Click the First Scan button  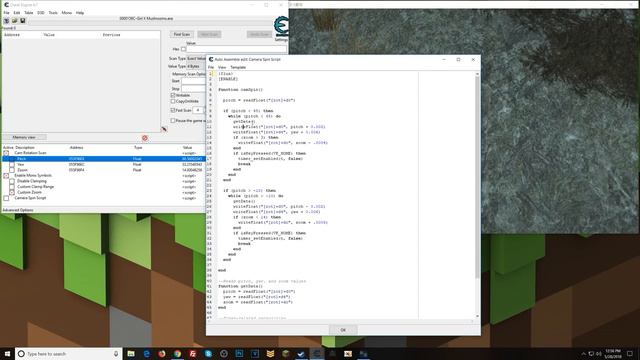coord(182,34)
